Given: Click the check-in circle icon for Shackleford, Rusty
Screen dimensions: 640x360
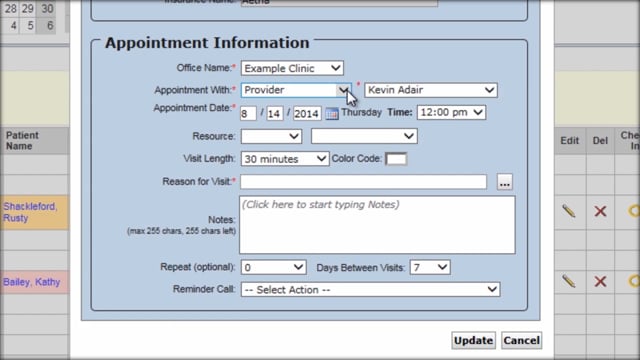Looking at the screenshot, I should (633, 211).
